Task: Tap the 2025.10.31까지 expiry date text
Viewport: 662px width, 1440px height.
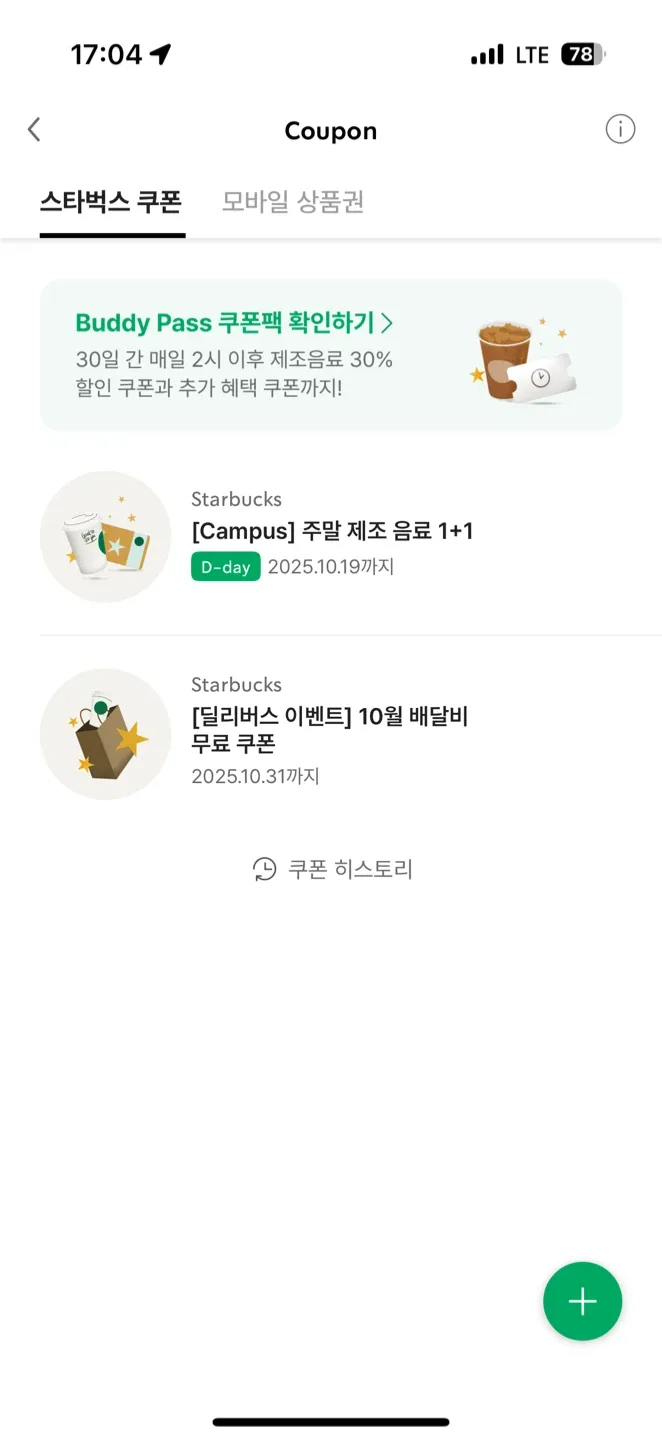Action: click(x=255, y=776)
